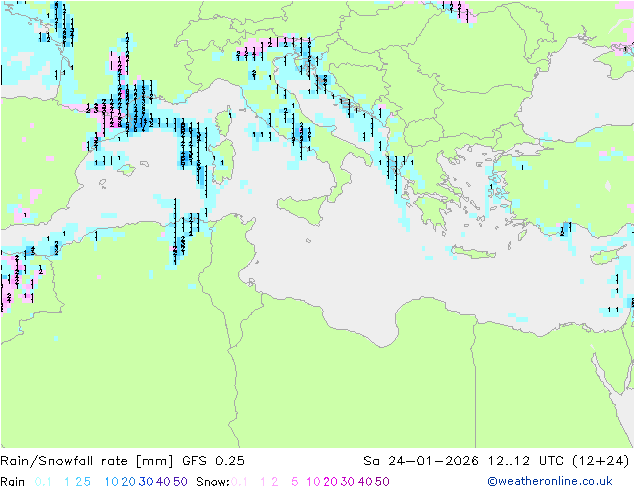Select the Rain 0.1 legend value

click(43, 482)
